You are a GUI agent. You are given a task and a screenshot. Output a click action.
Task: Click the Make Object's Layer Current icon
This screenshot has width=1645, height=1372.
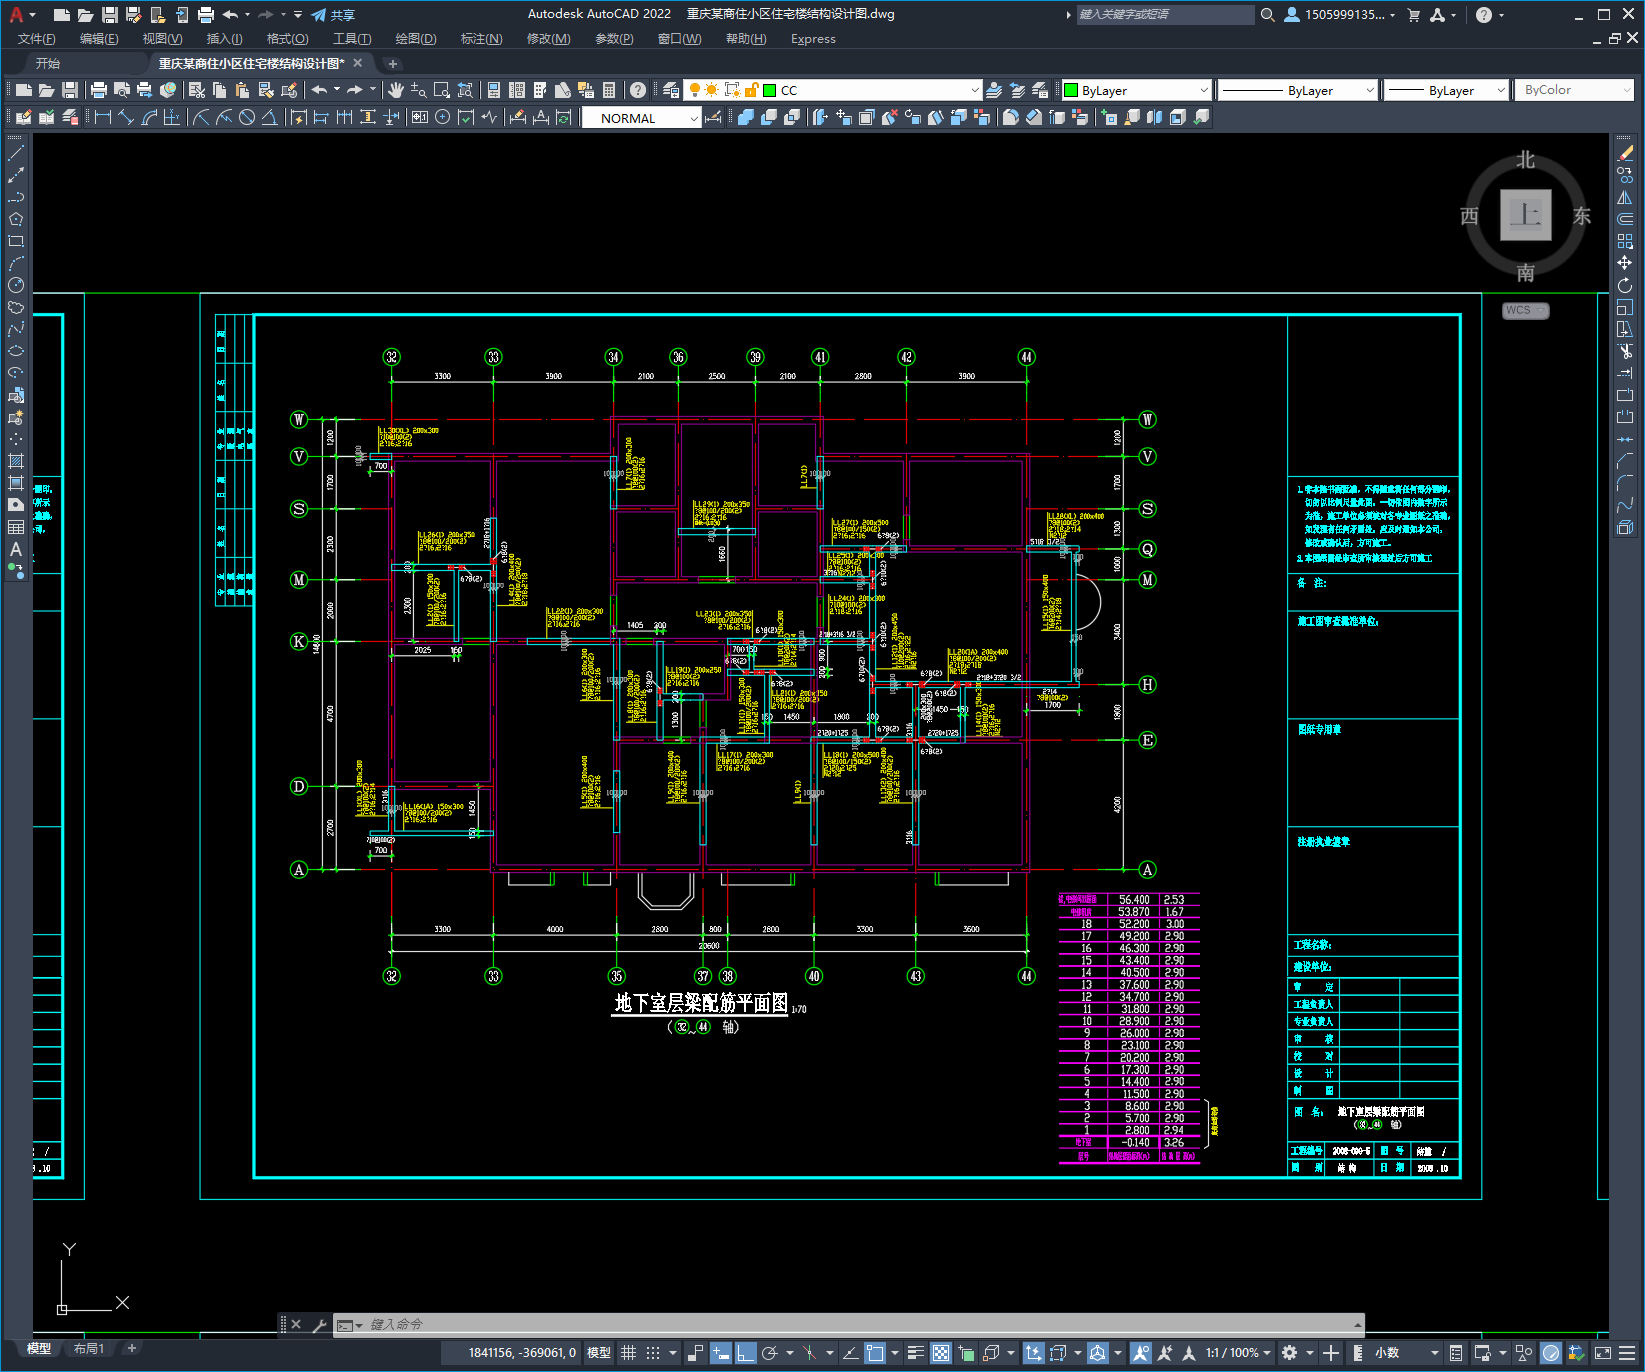point(994,90)
